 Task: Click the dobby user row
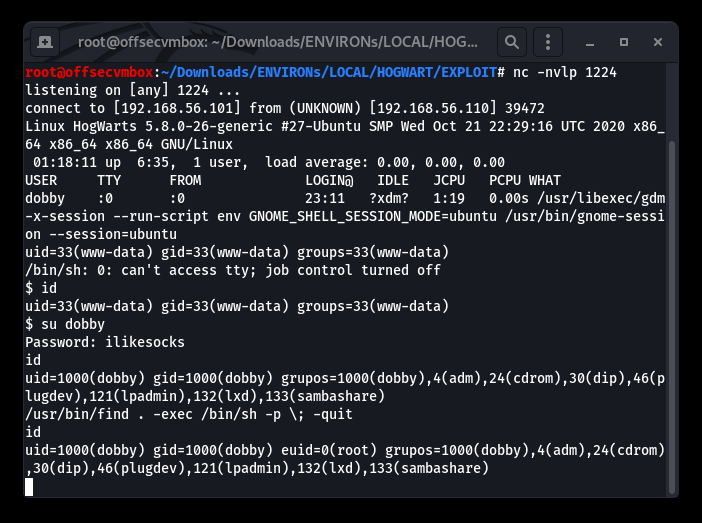345,216
